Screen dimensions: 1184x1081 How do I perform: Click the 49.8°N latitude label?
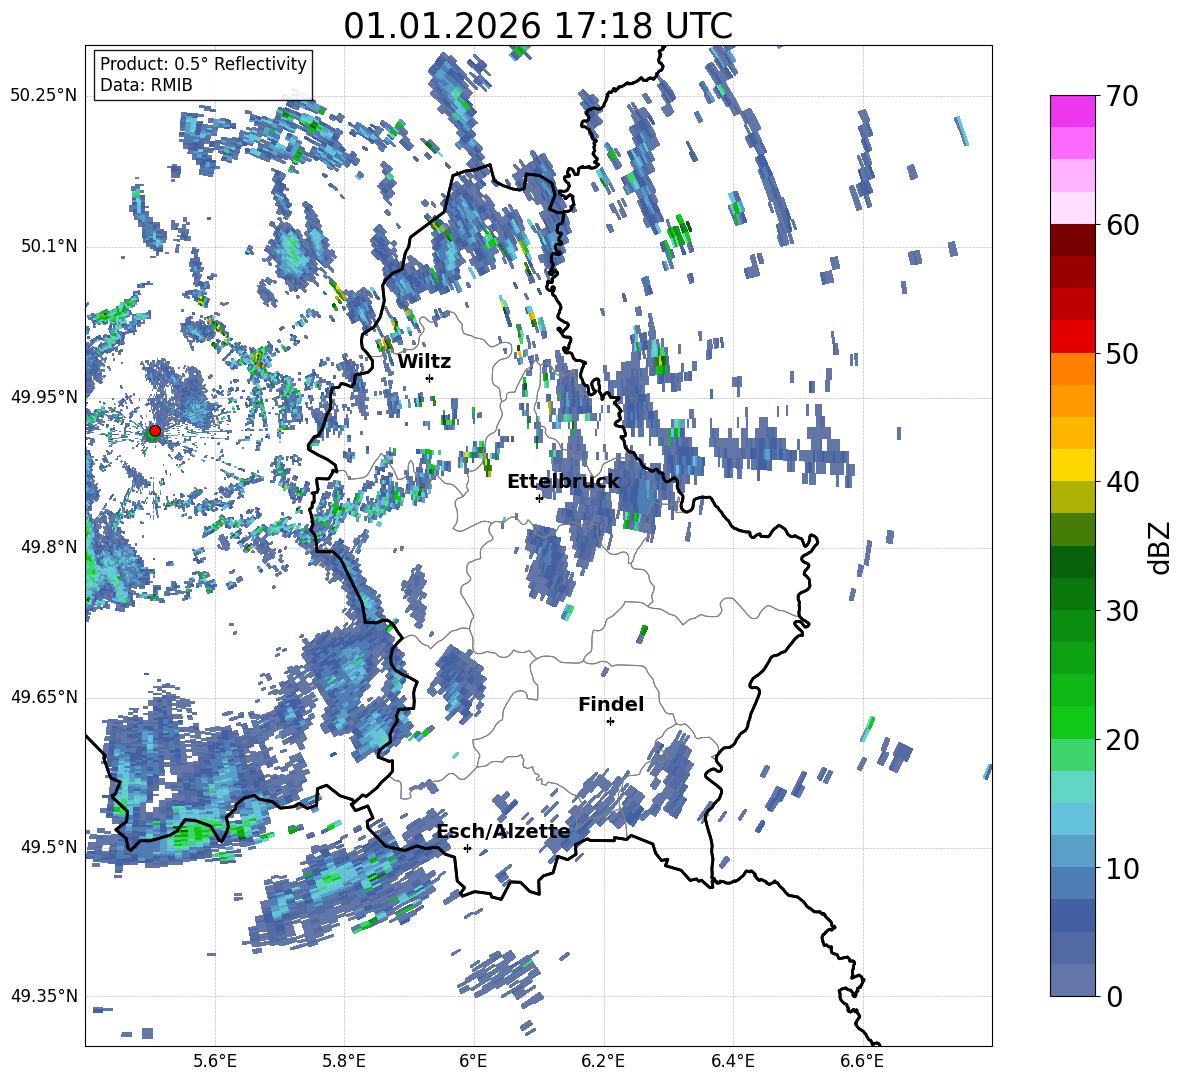(49, 546)
